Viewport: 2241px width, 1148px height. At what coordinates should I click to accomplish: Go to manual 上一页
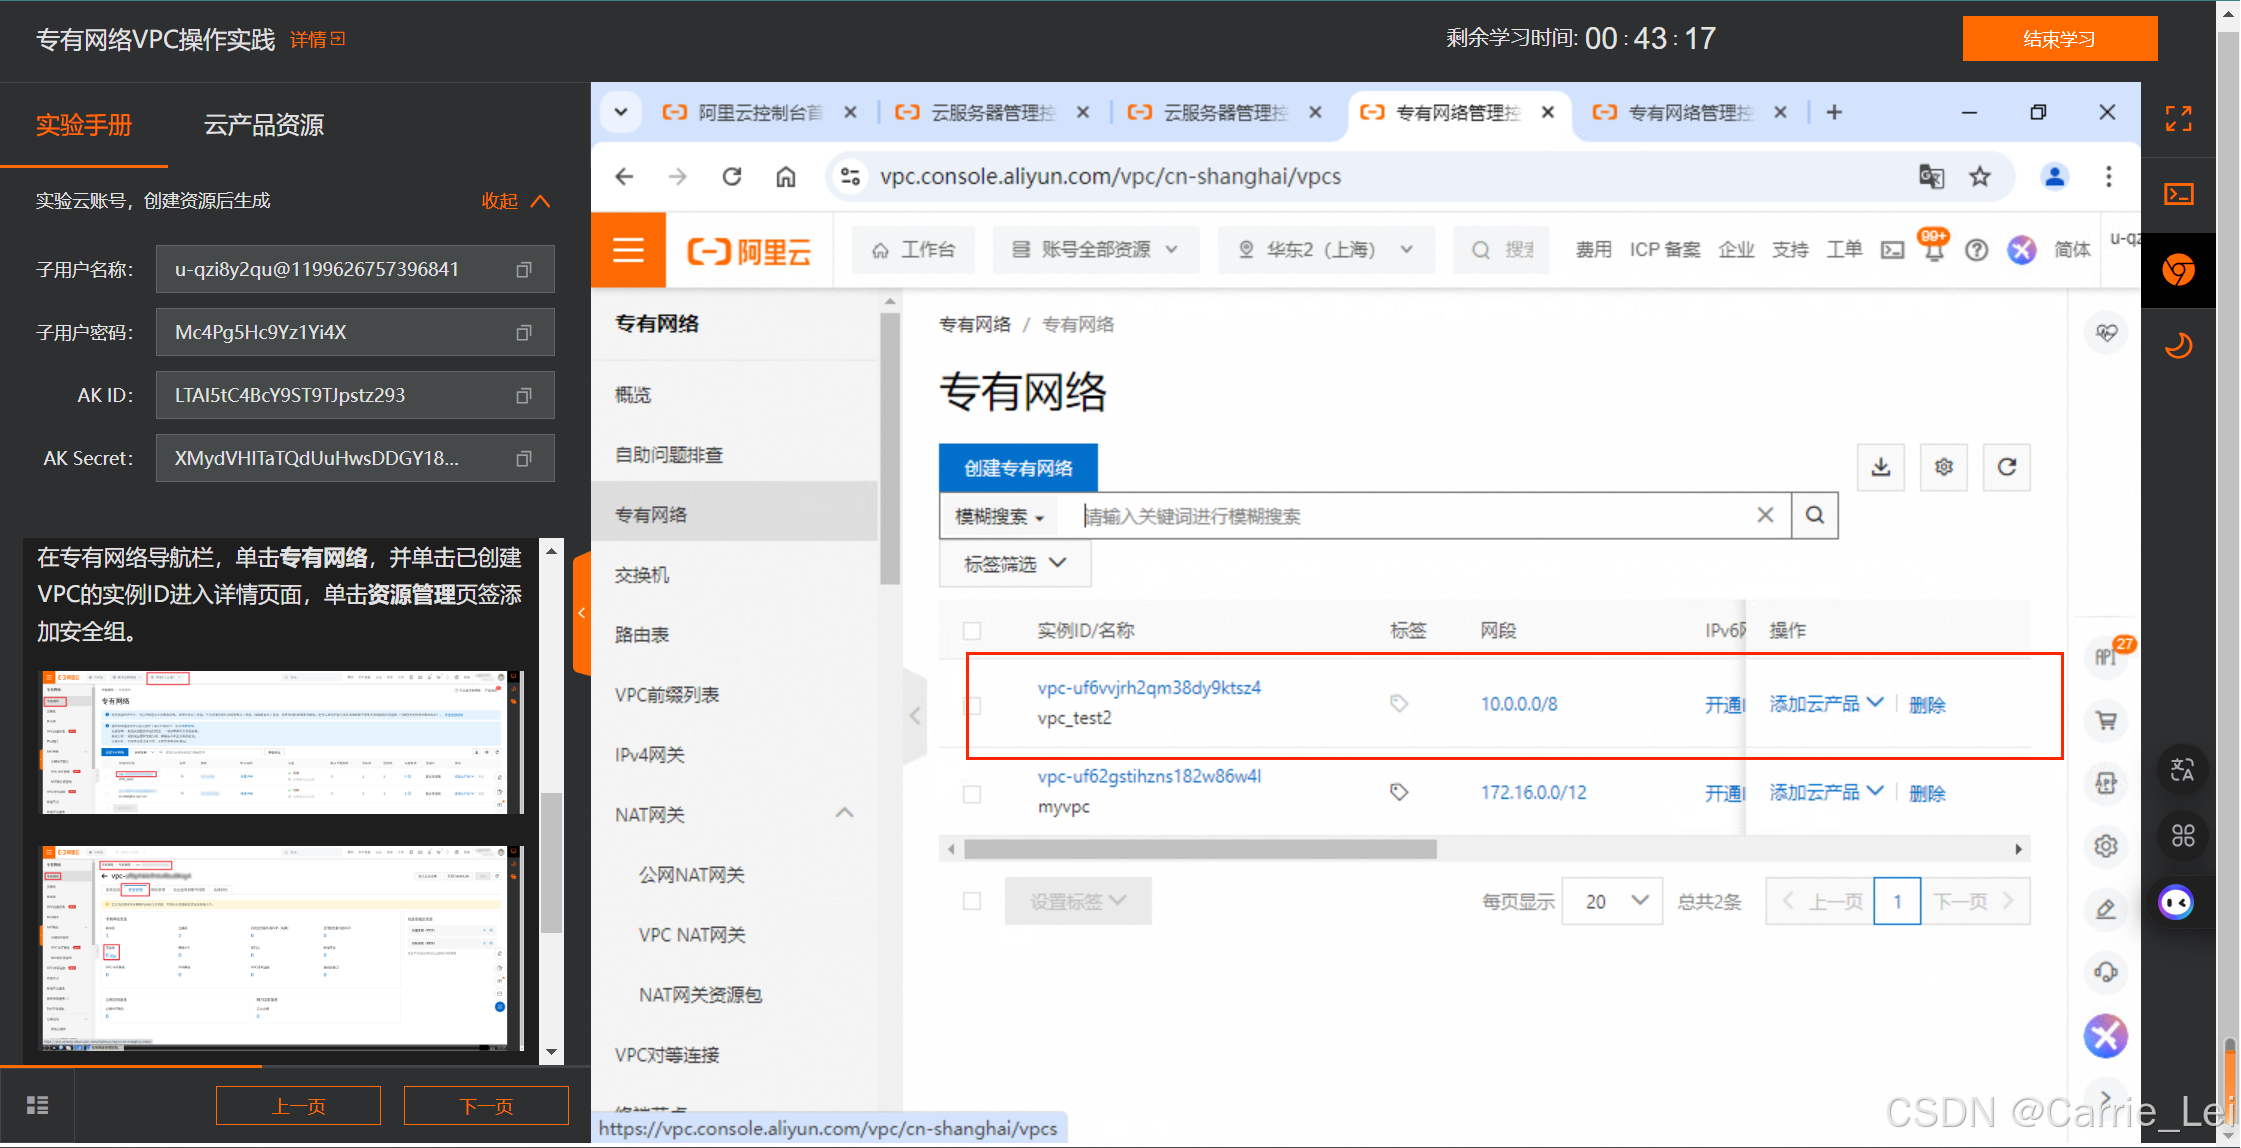298,1106
